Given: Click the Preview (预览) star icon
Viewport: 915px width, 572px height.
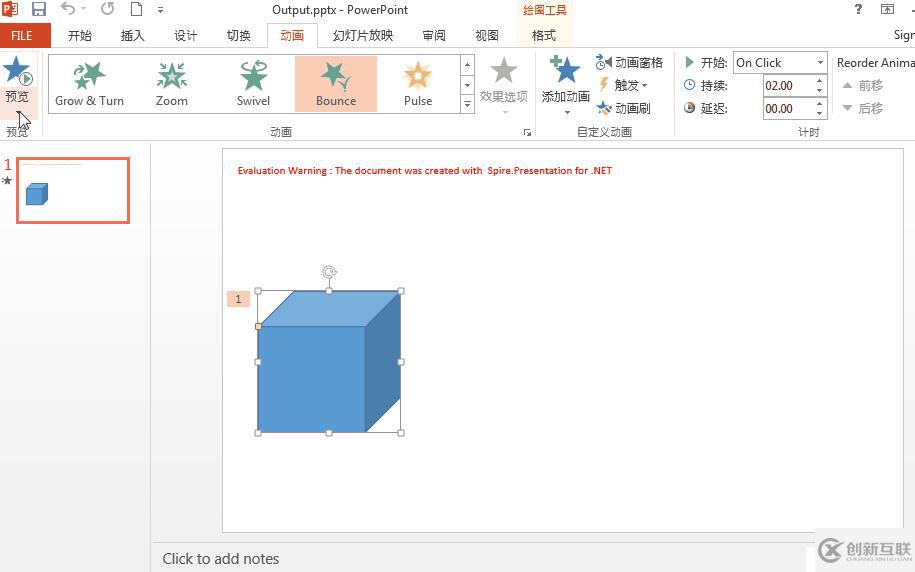Looking at the screenshot, I should (x=18, y=71).
